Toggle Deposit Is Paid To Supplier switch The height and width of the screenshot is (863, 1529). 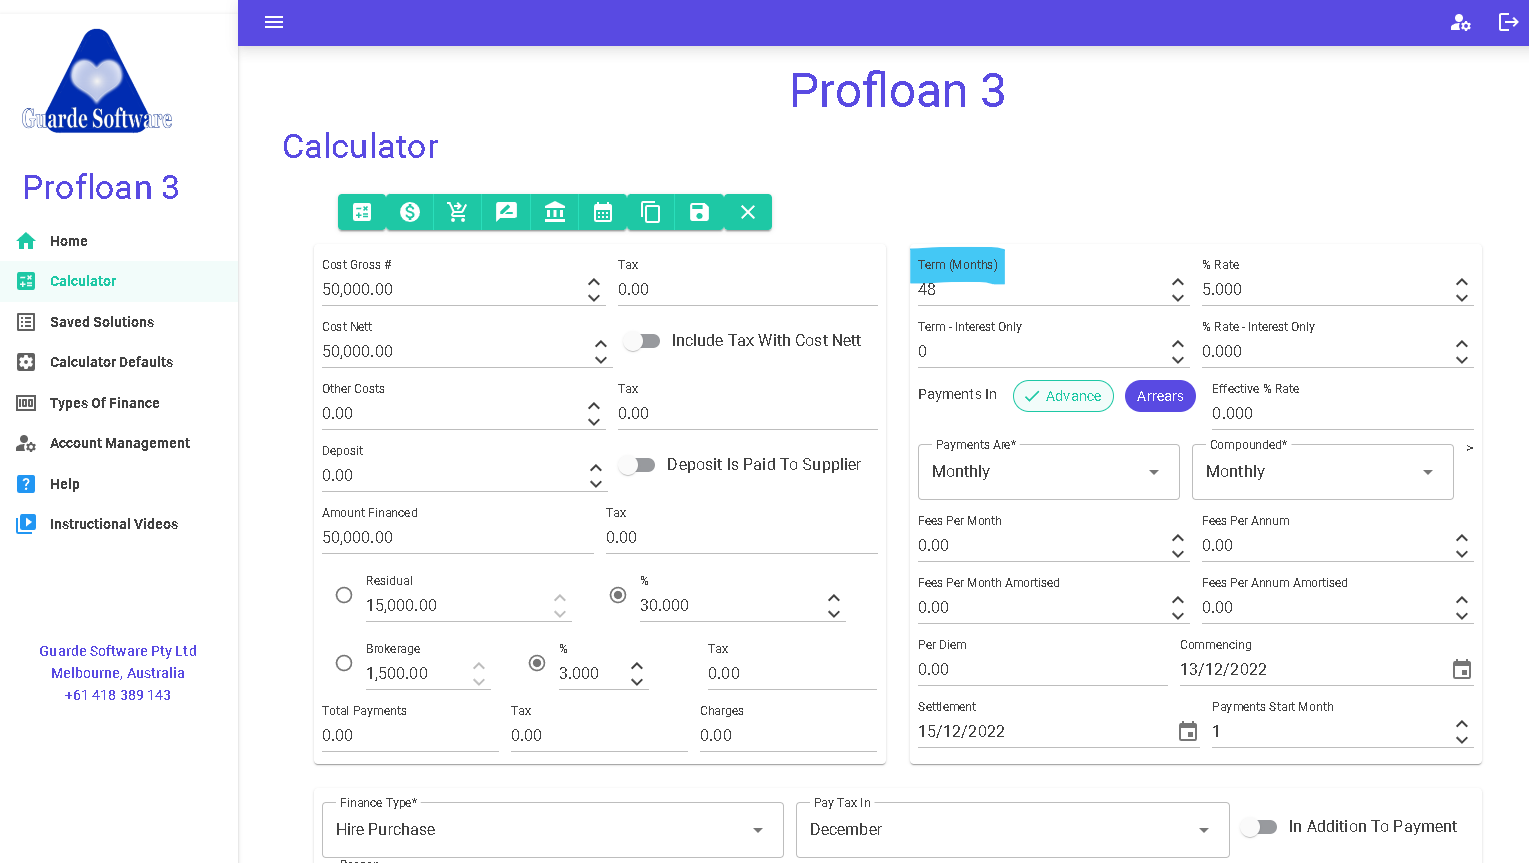637,465
